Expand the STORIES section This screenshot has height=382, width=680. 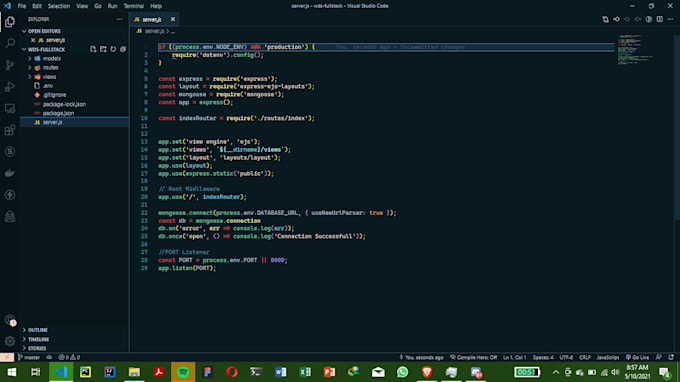point(34,348)
